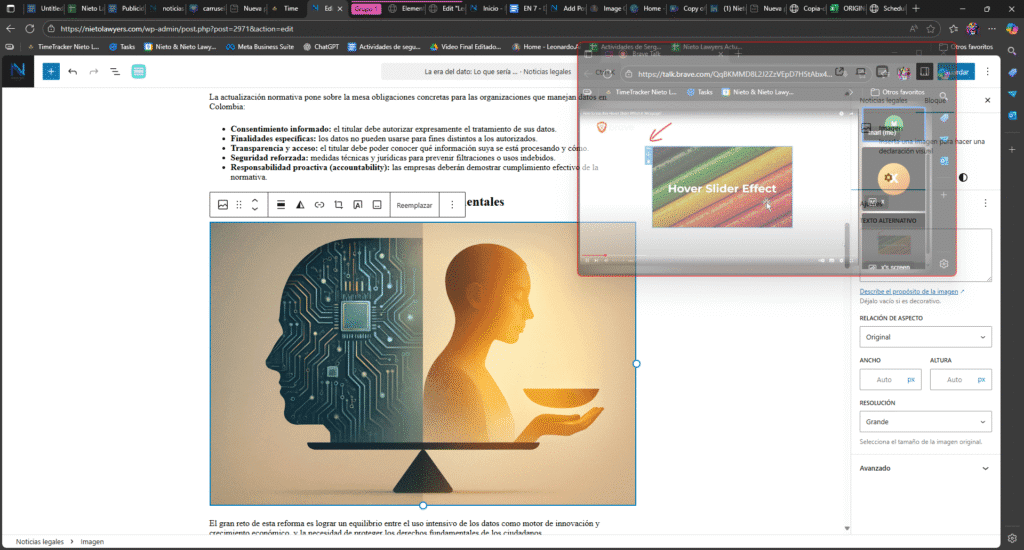Open a new browser tab
The image size is (1024, 550).
916,8
